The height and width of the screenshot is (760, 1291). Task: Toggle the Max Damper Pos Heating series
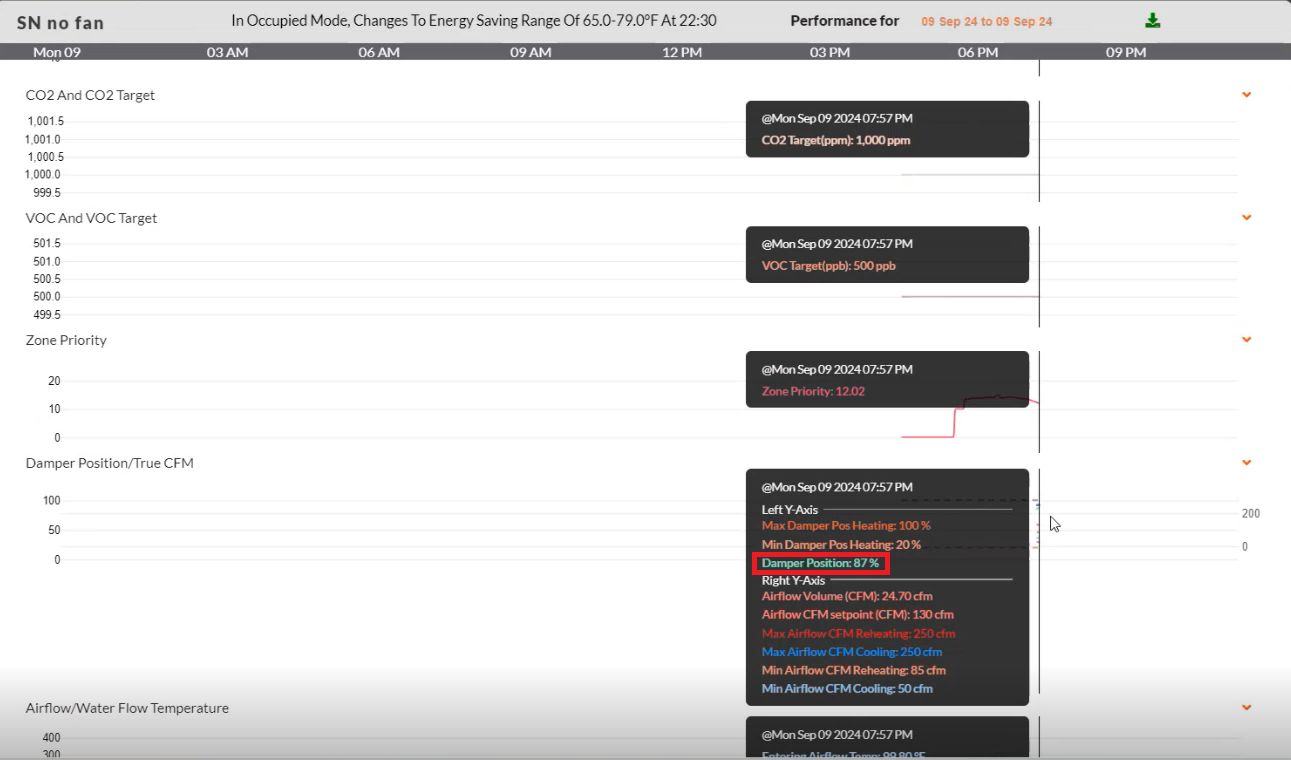846,525
